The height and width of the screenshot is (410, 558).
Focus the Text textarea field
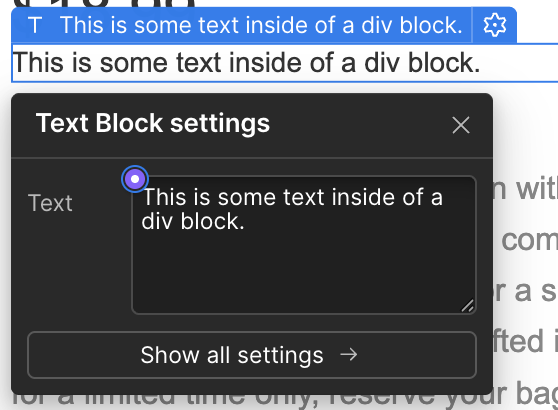coord(304,245)
